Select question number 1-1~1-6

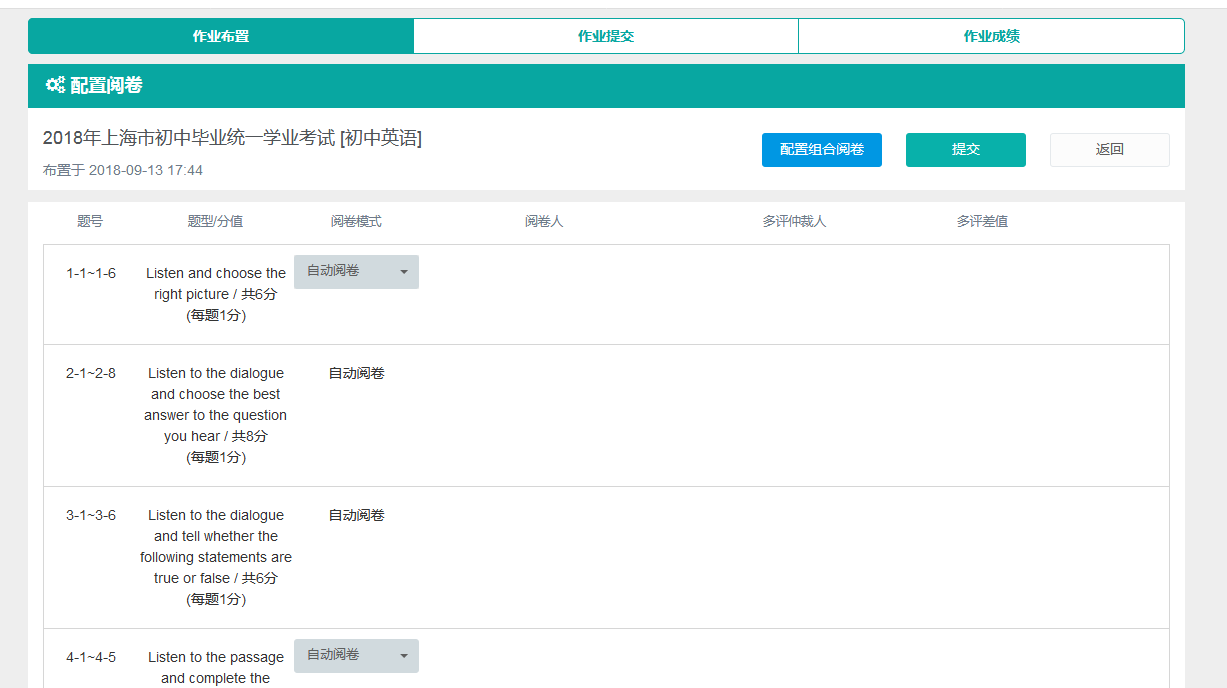click(x=91, y=273)
